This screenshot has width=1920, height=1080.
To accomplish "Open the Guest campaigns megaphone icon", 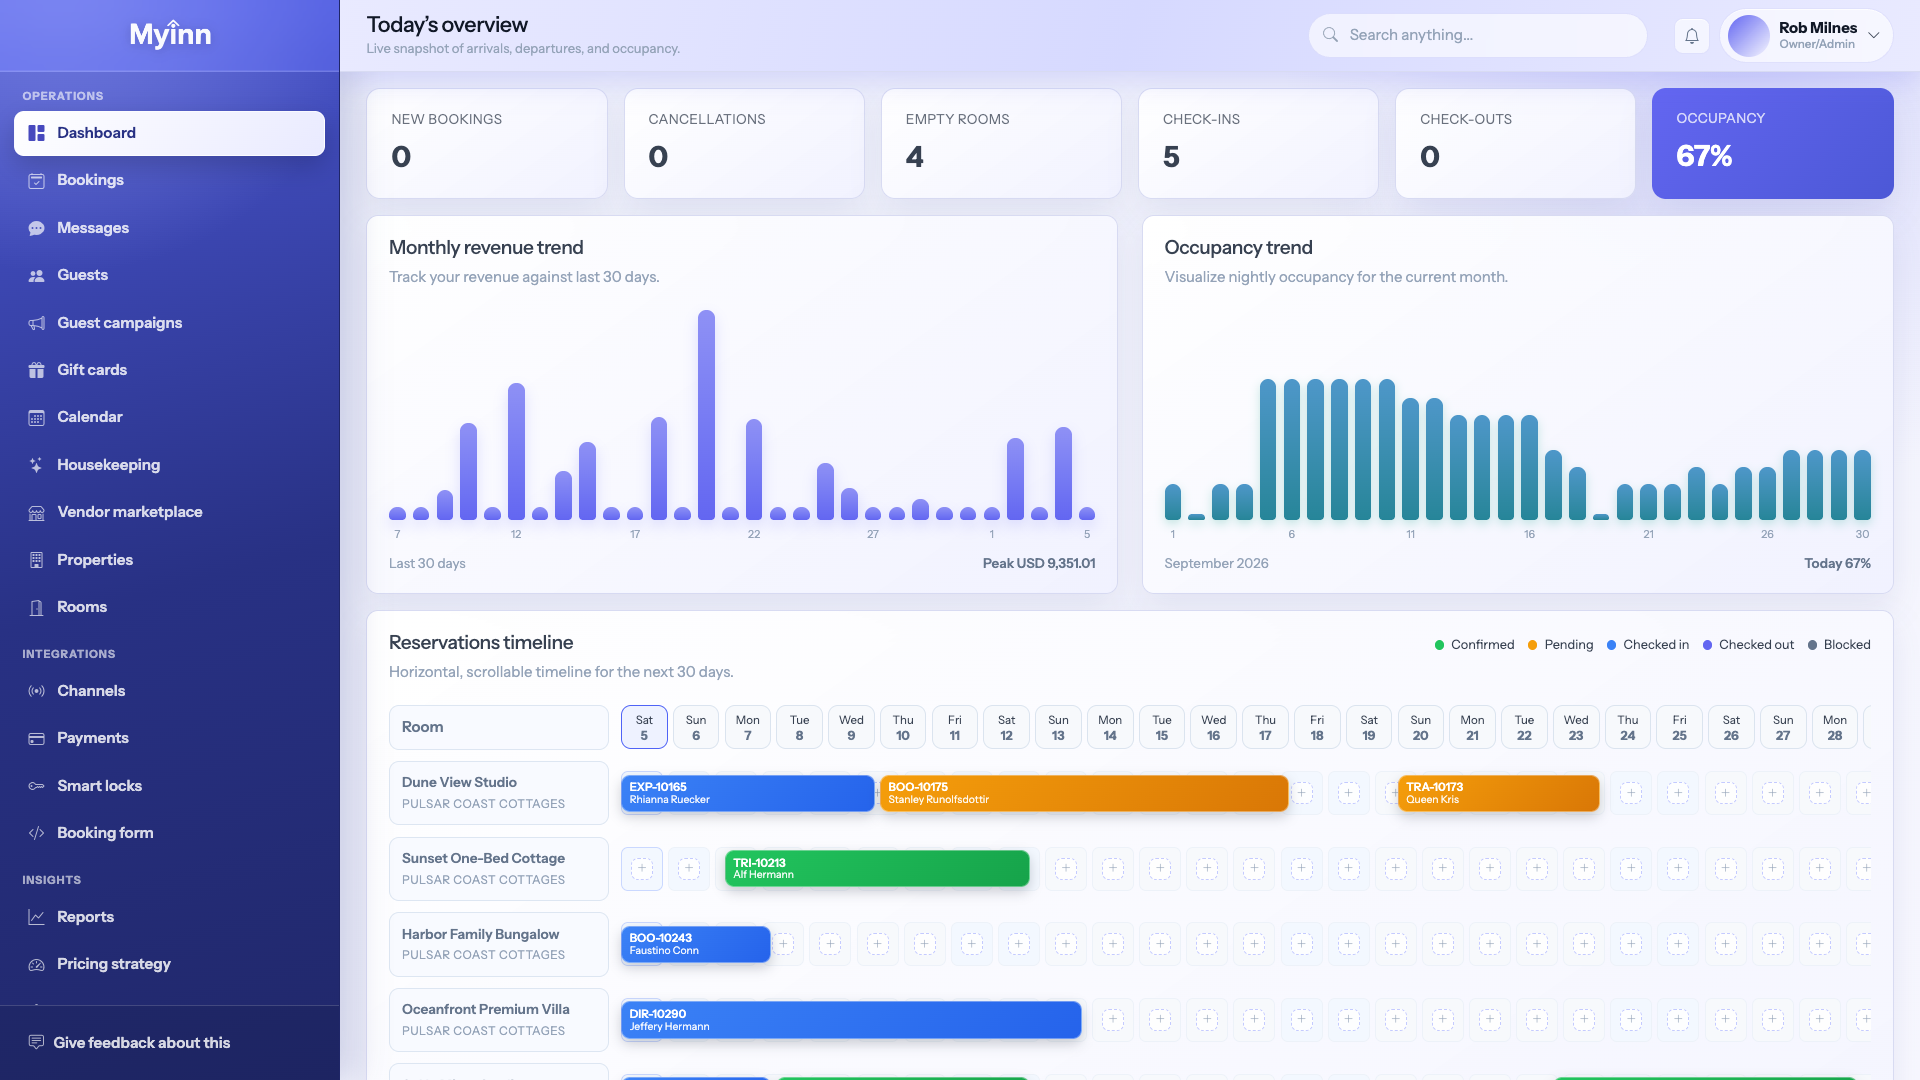I will (36, 323).
